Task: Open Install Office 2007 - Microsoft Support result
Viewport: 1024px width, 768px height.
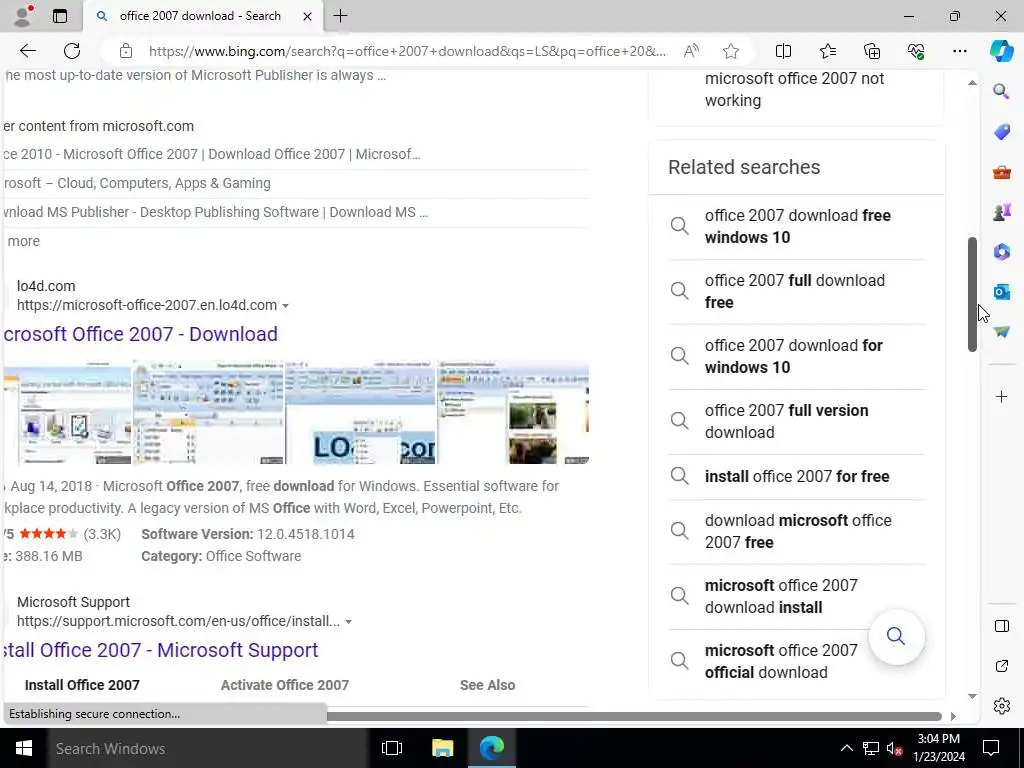Action: point(160,650)
